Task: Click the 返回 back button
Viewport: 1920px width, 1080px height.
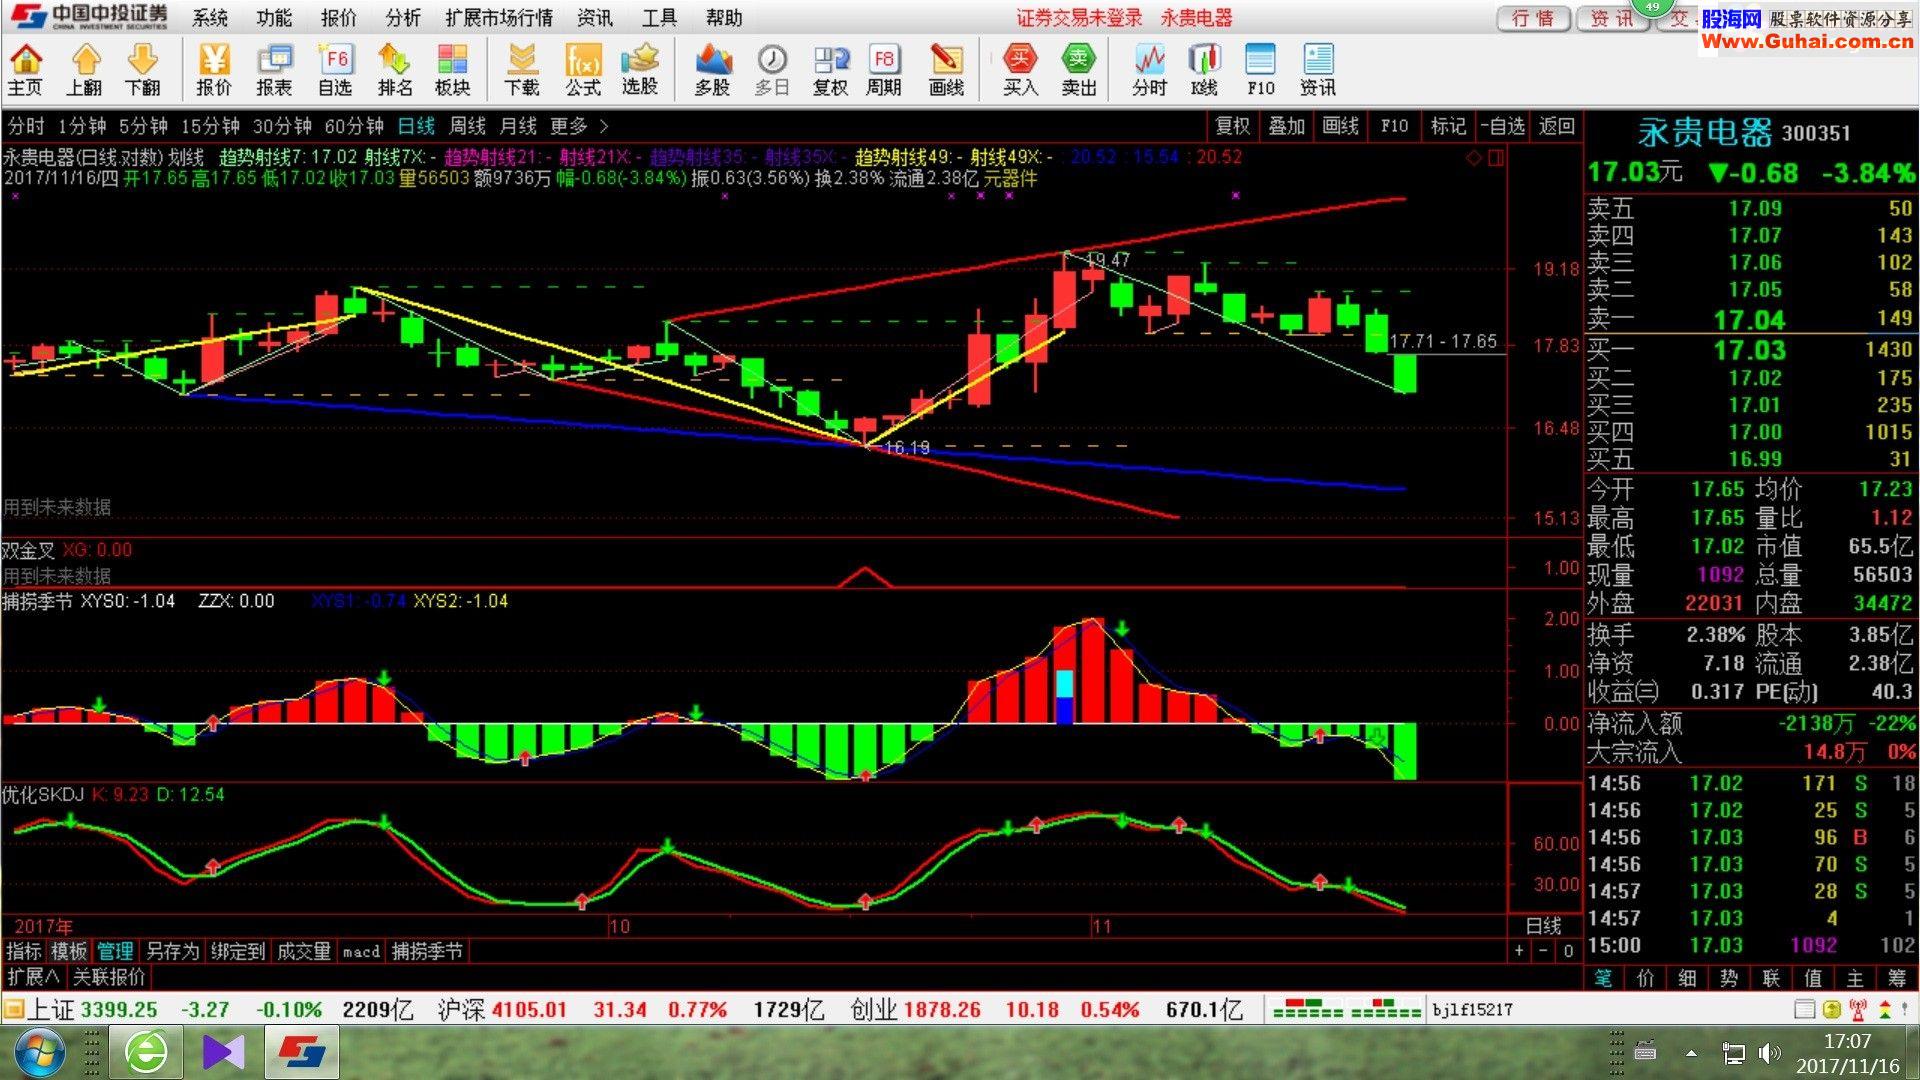Action: (x=1557, y=126)
